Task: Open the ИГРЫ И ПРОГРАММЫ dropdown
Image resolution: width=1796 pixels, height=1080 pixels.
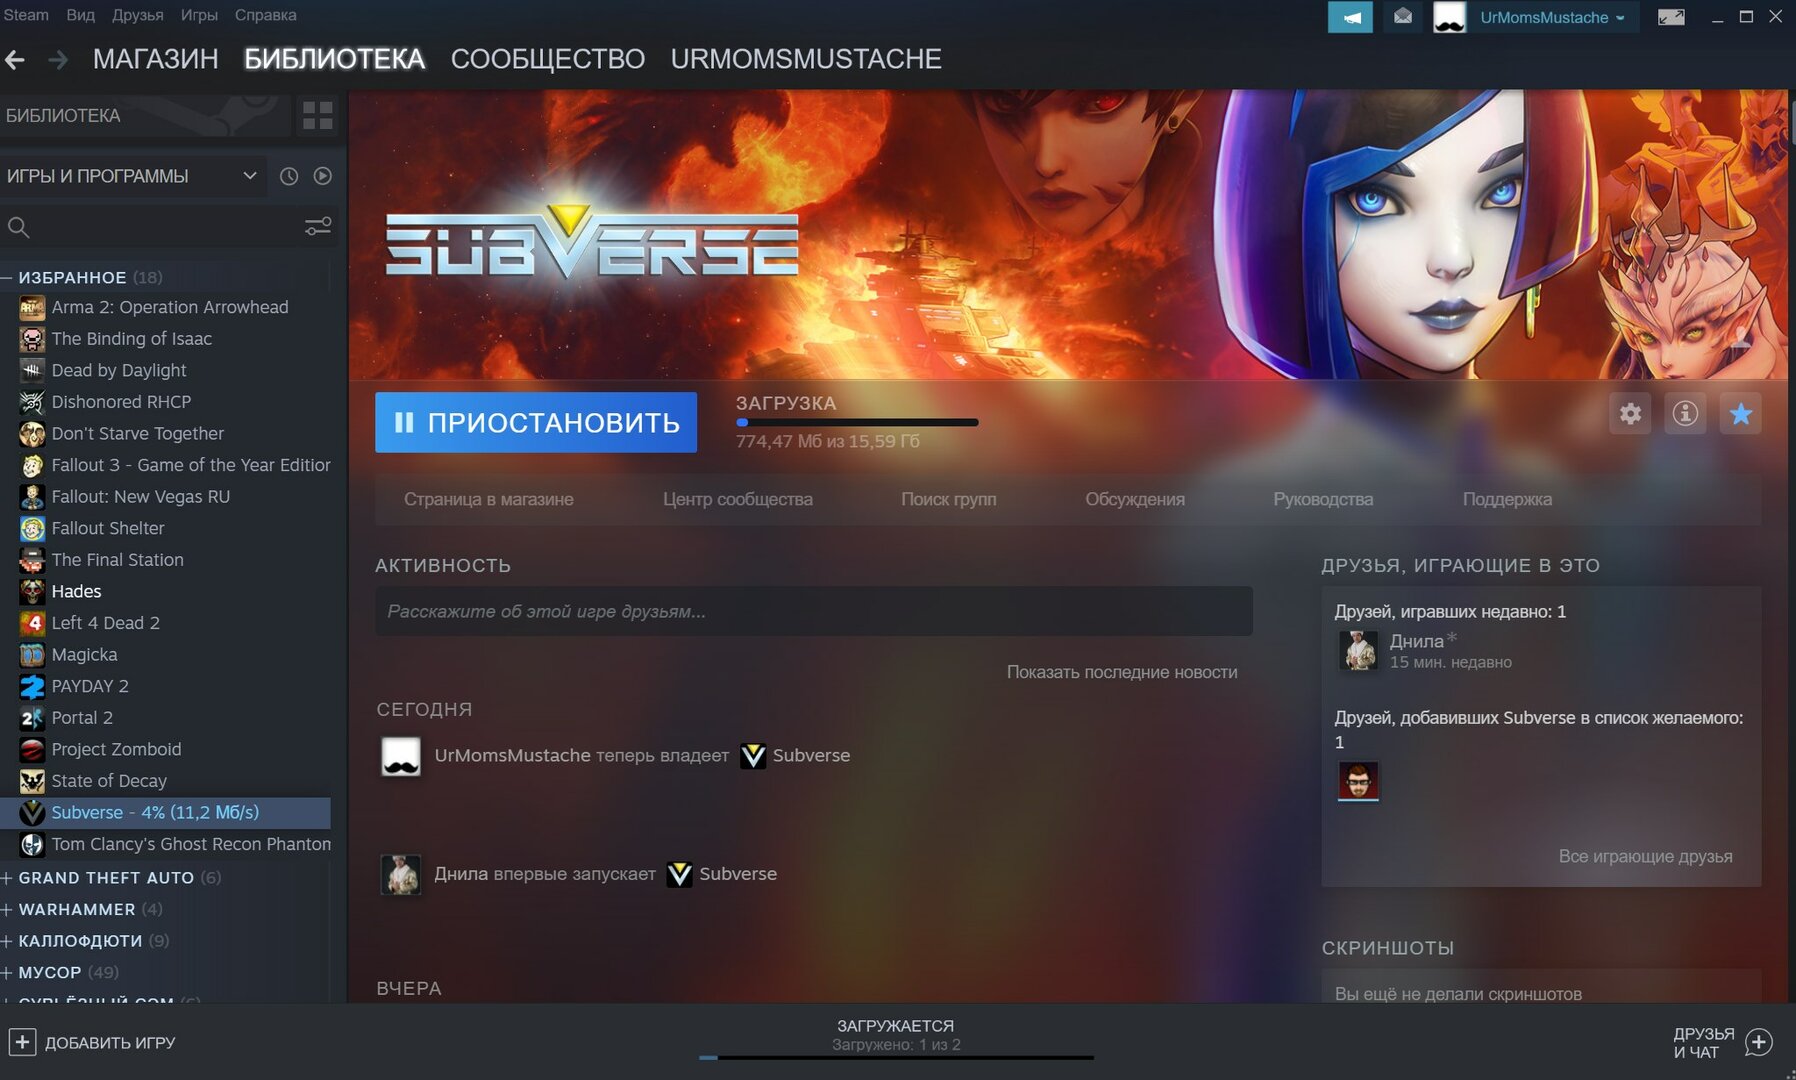Action: 133,176
